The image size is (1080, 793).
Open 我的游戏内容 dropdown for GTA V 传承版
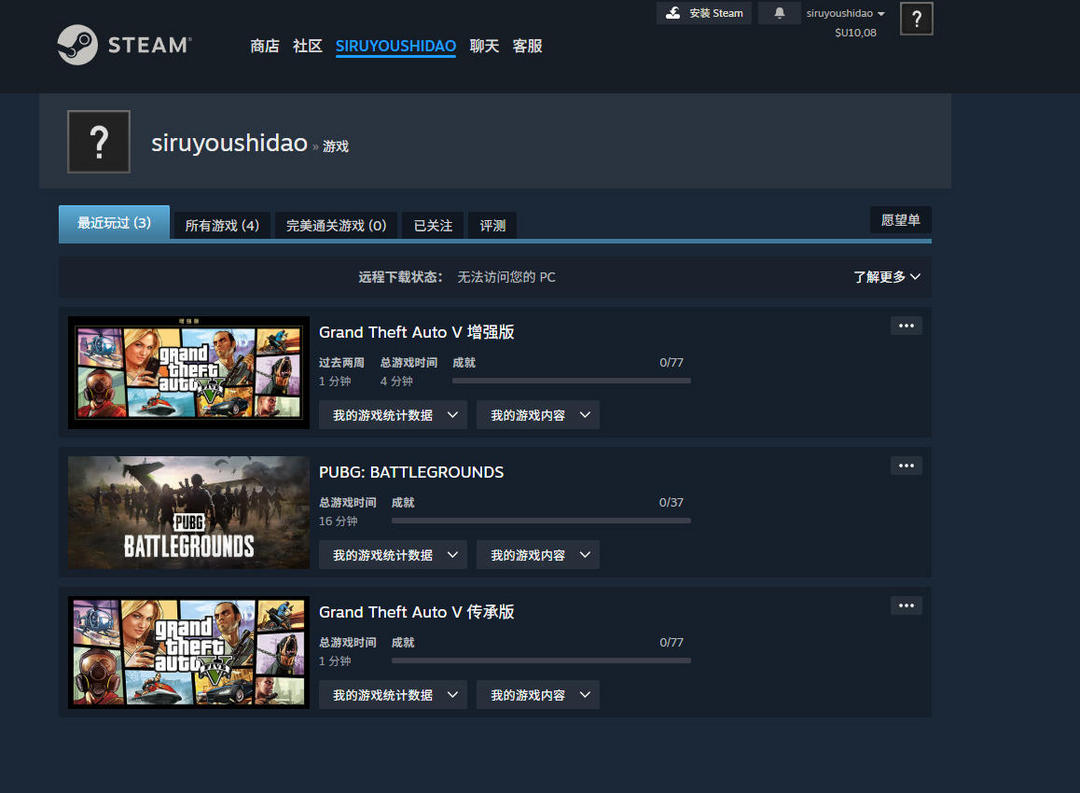pos(537,695)
